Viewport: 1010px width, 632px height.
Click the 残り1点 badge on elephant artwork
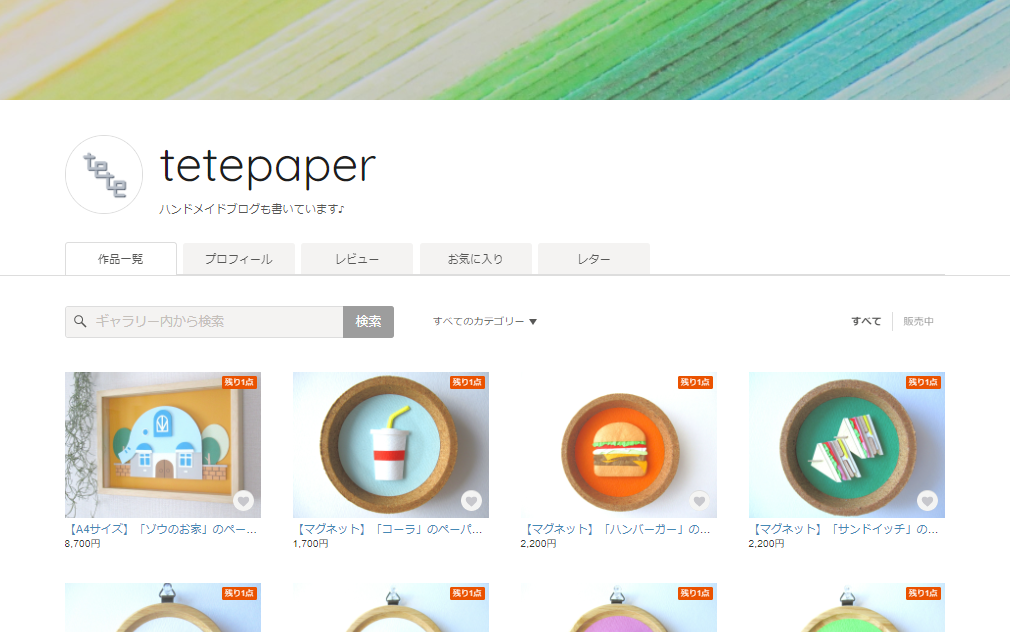click(x=239, y=382)
